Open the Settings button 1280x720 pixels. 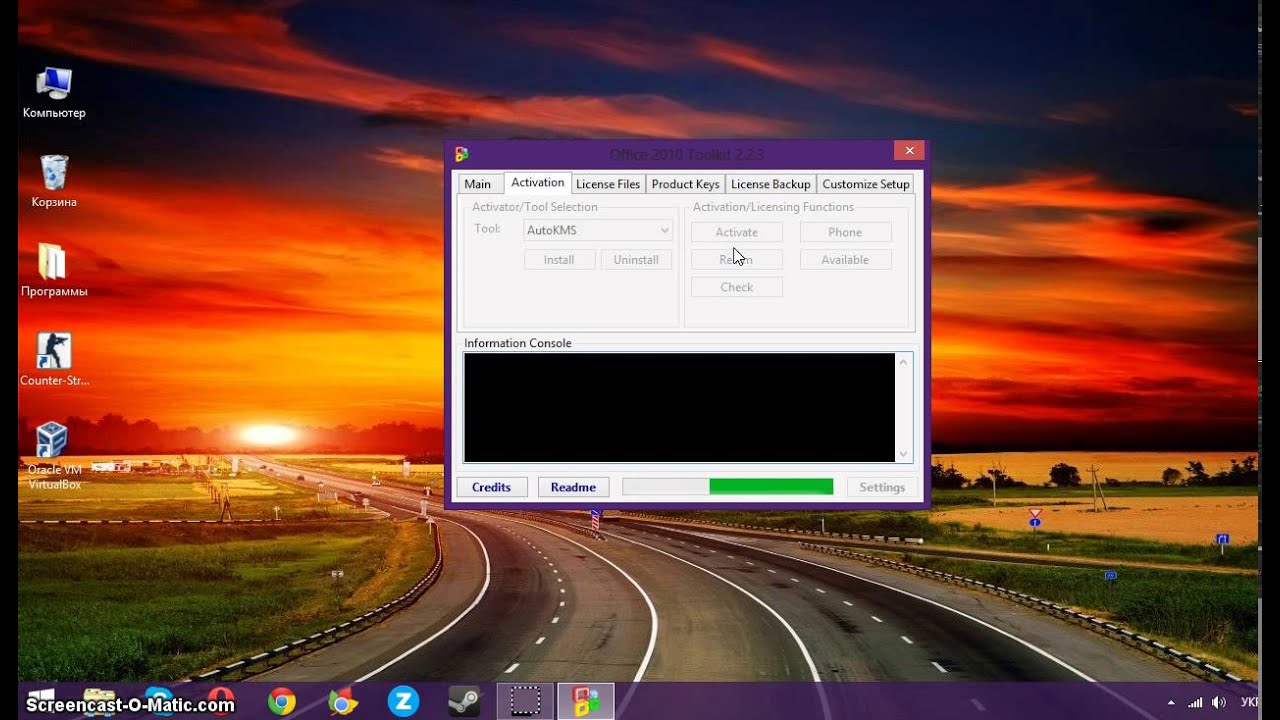(882, 487)
